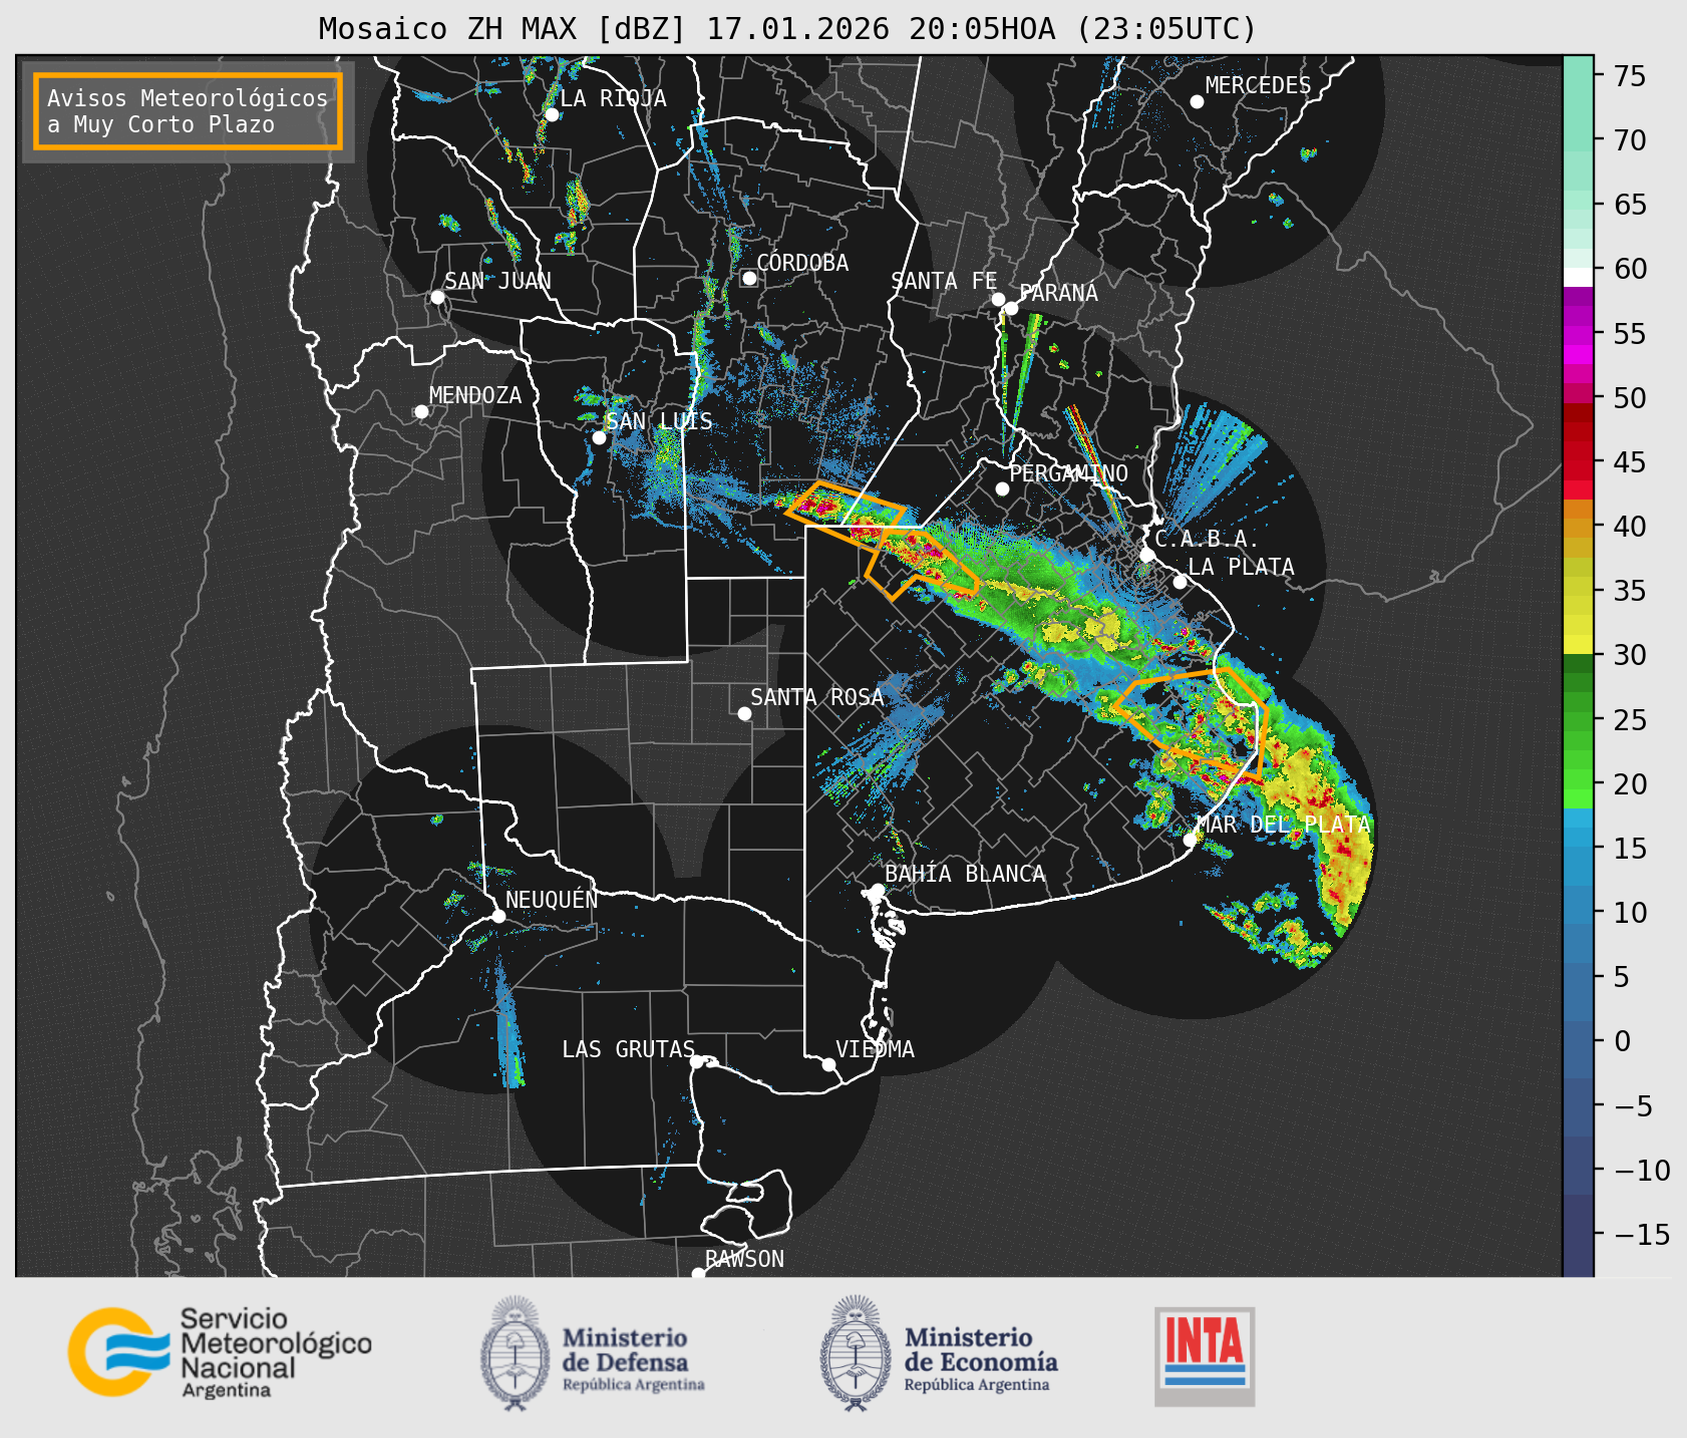
Task: Click the SANTA FE city label
Action: pos(944,282)
